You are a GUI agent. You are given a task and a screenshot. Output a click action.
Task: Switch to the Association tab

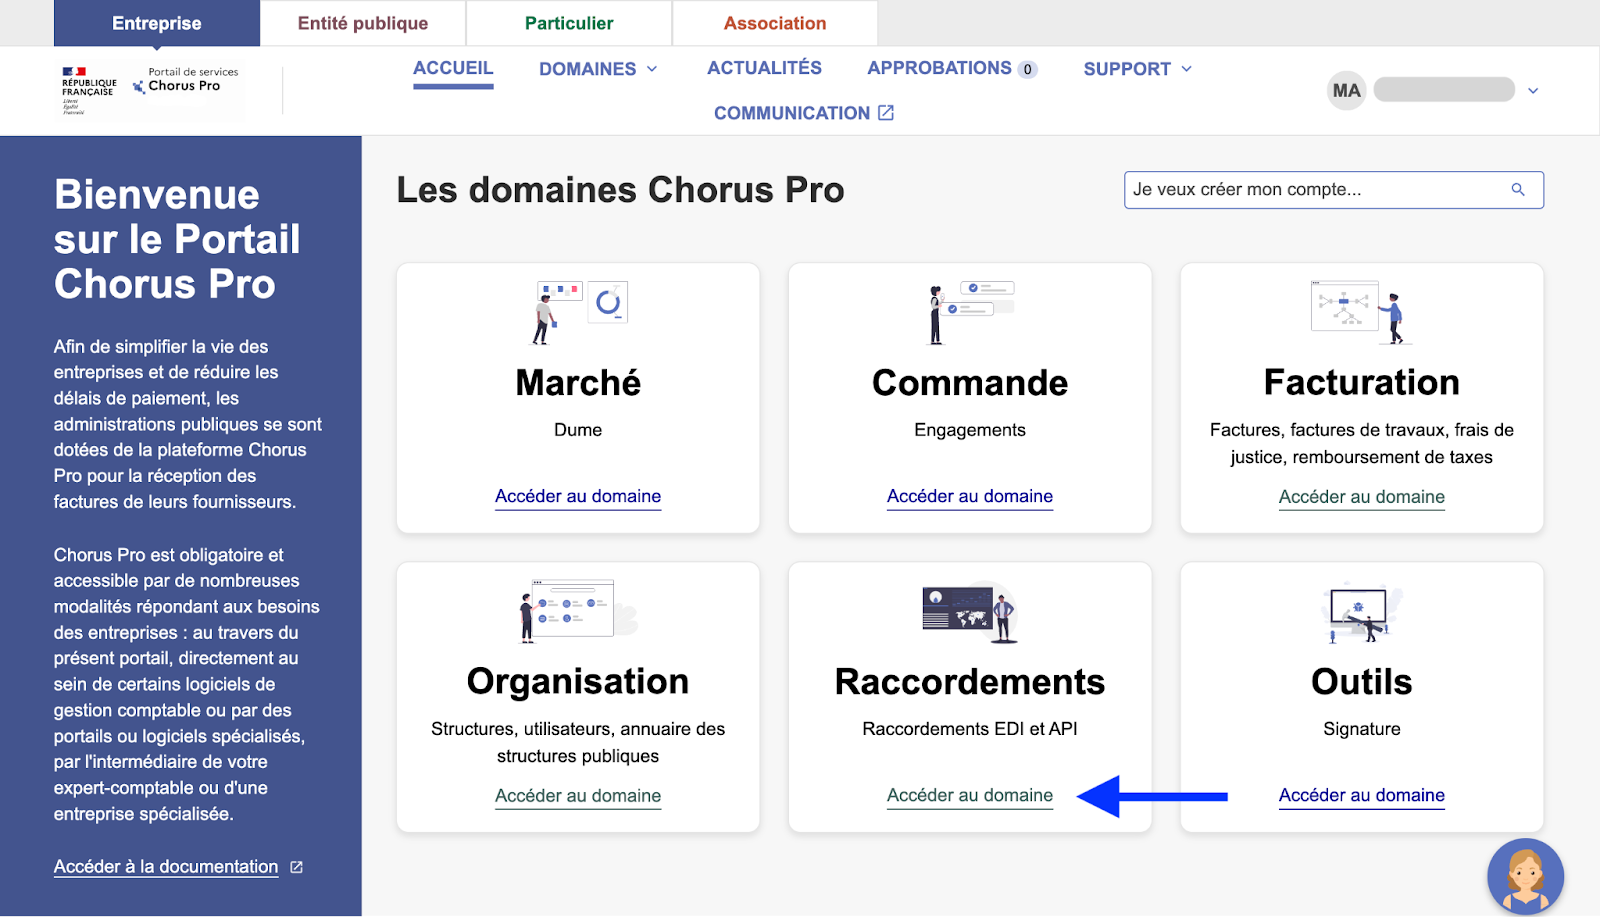click(x=775, y=23)
